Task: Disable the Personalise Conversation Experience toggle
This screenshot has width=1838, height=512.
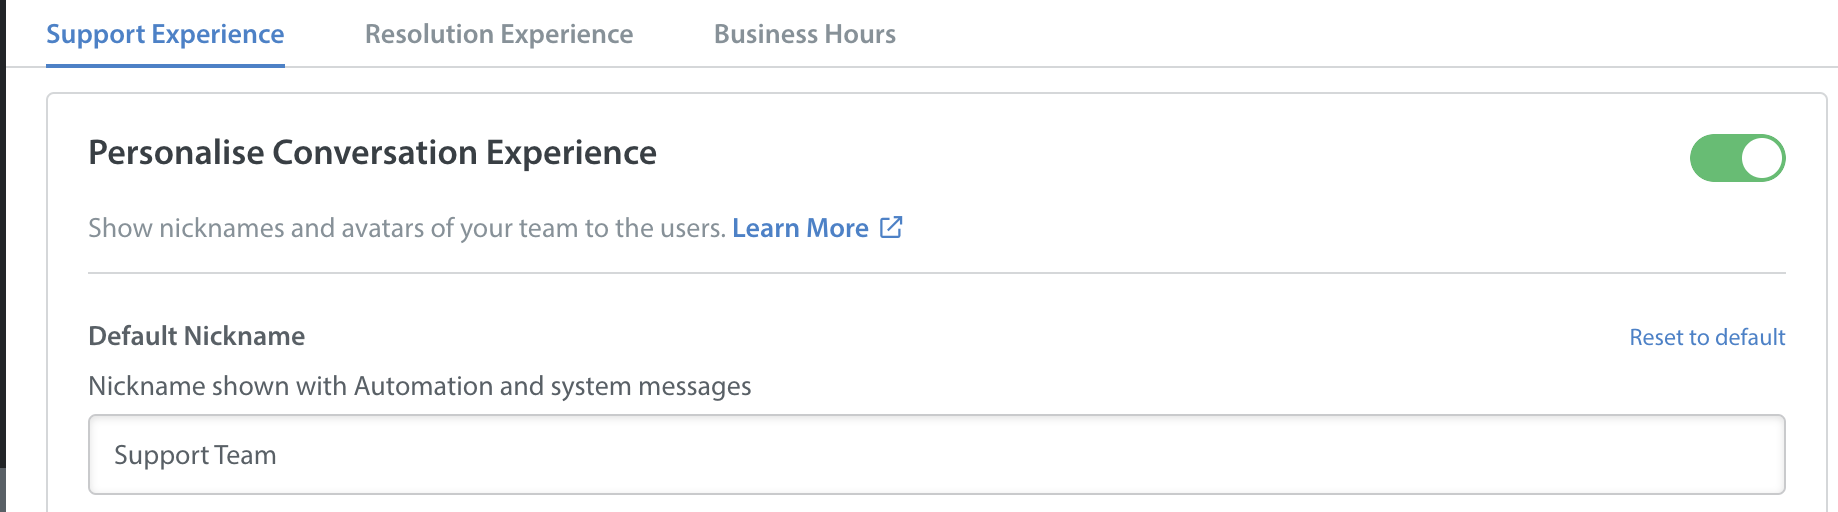Action: [1737, 158]
